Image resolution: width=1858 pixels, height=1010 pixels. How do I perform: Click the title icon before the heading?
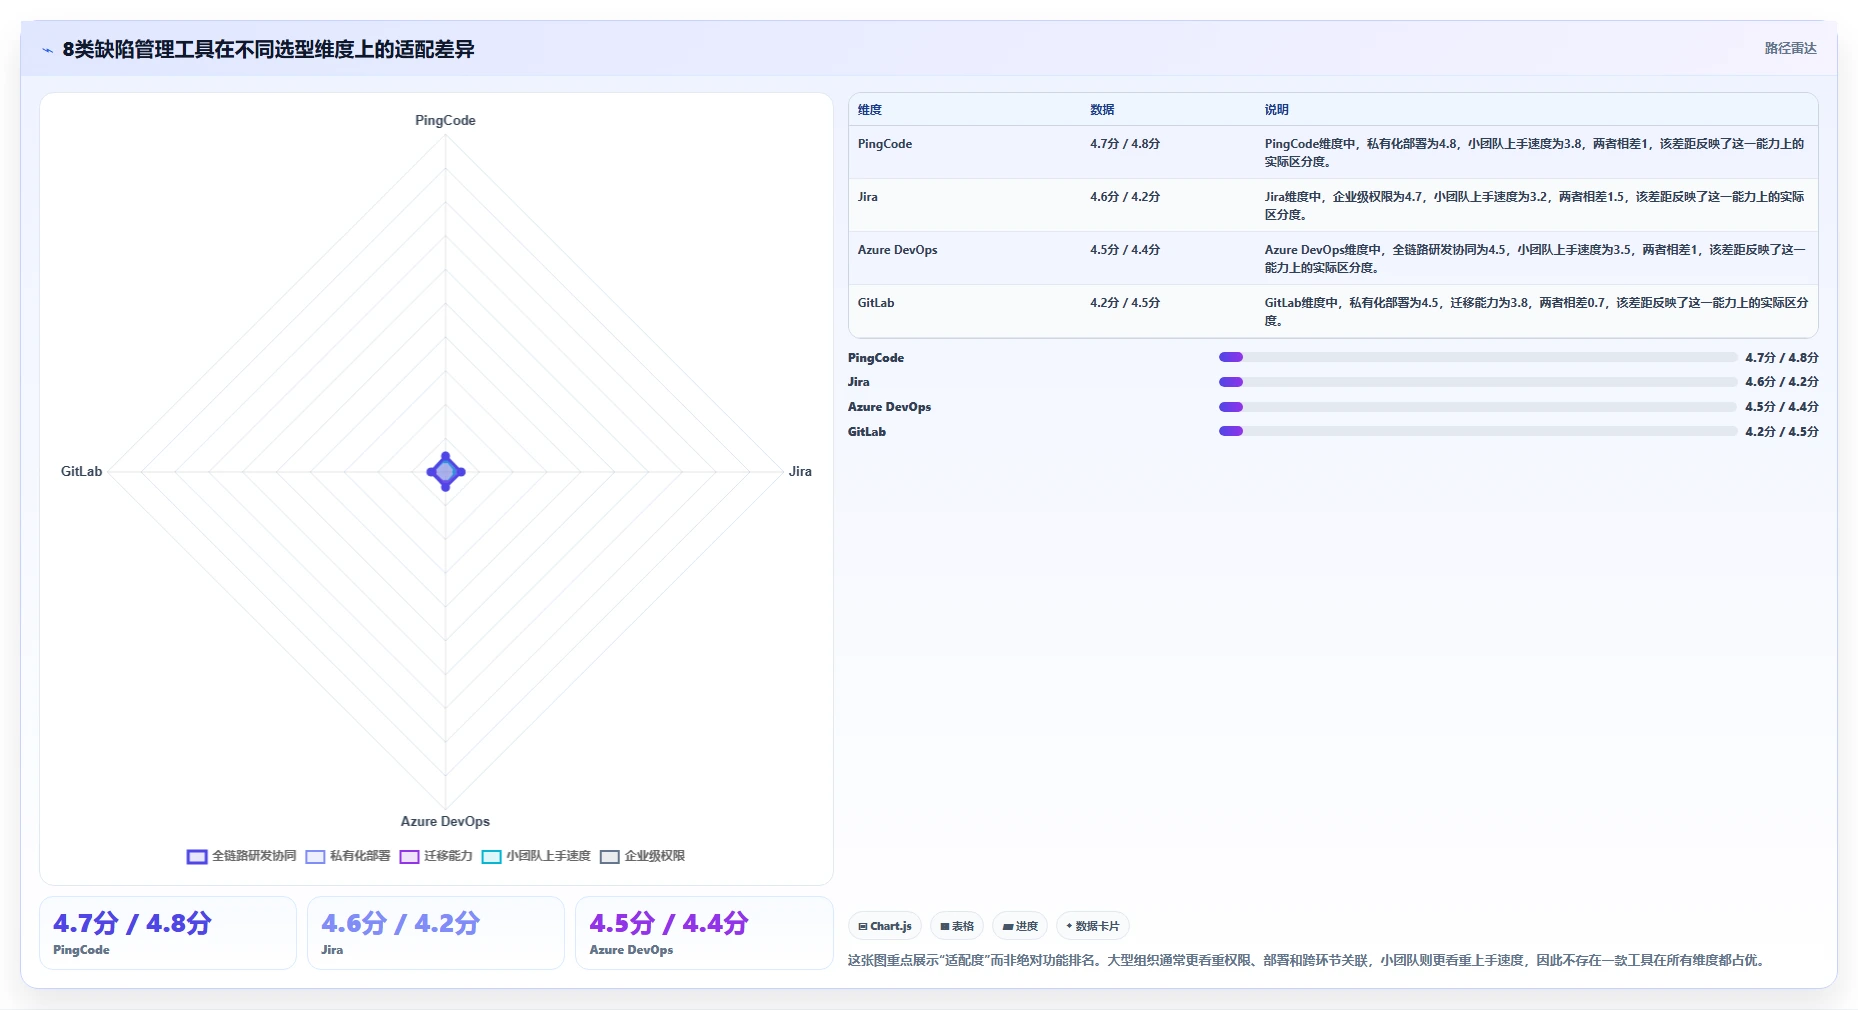click(x=47, y=50)
